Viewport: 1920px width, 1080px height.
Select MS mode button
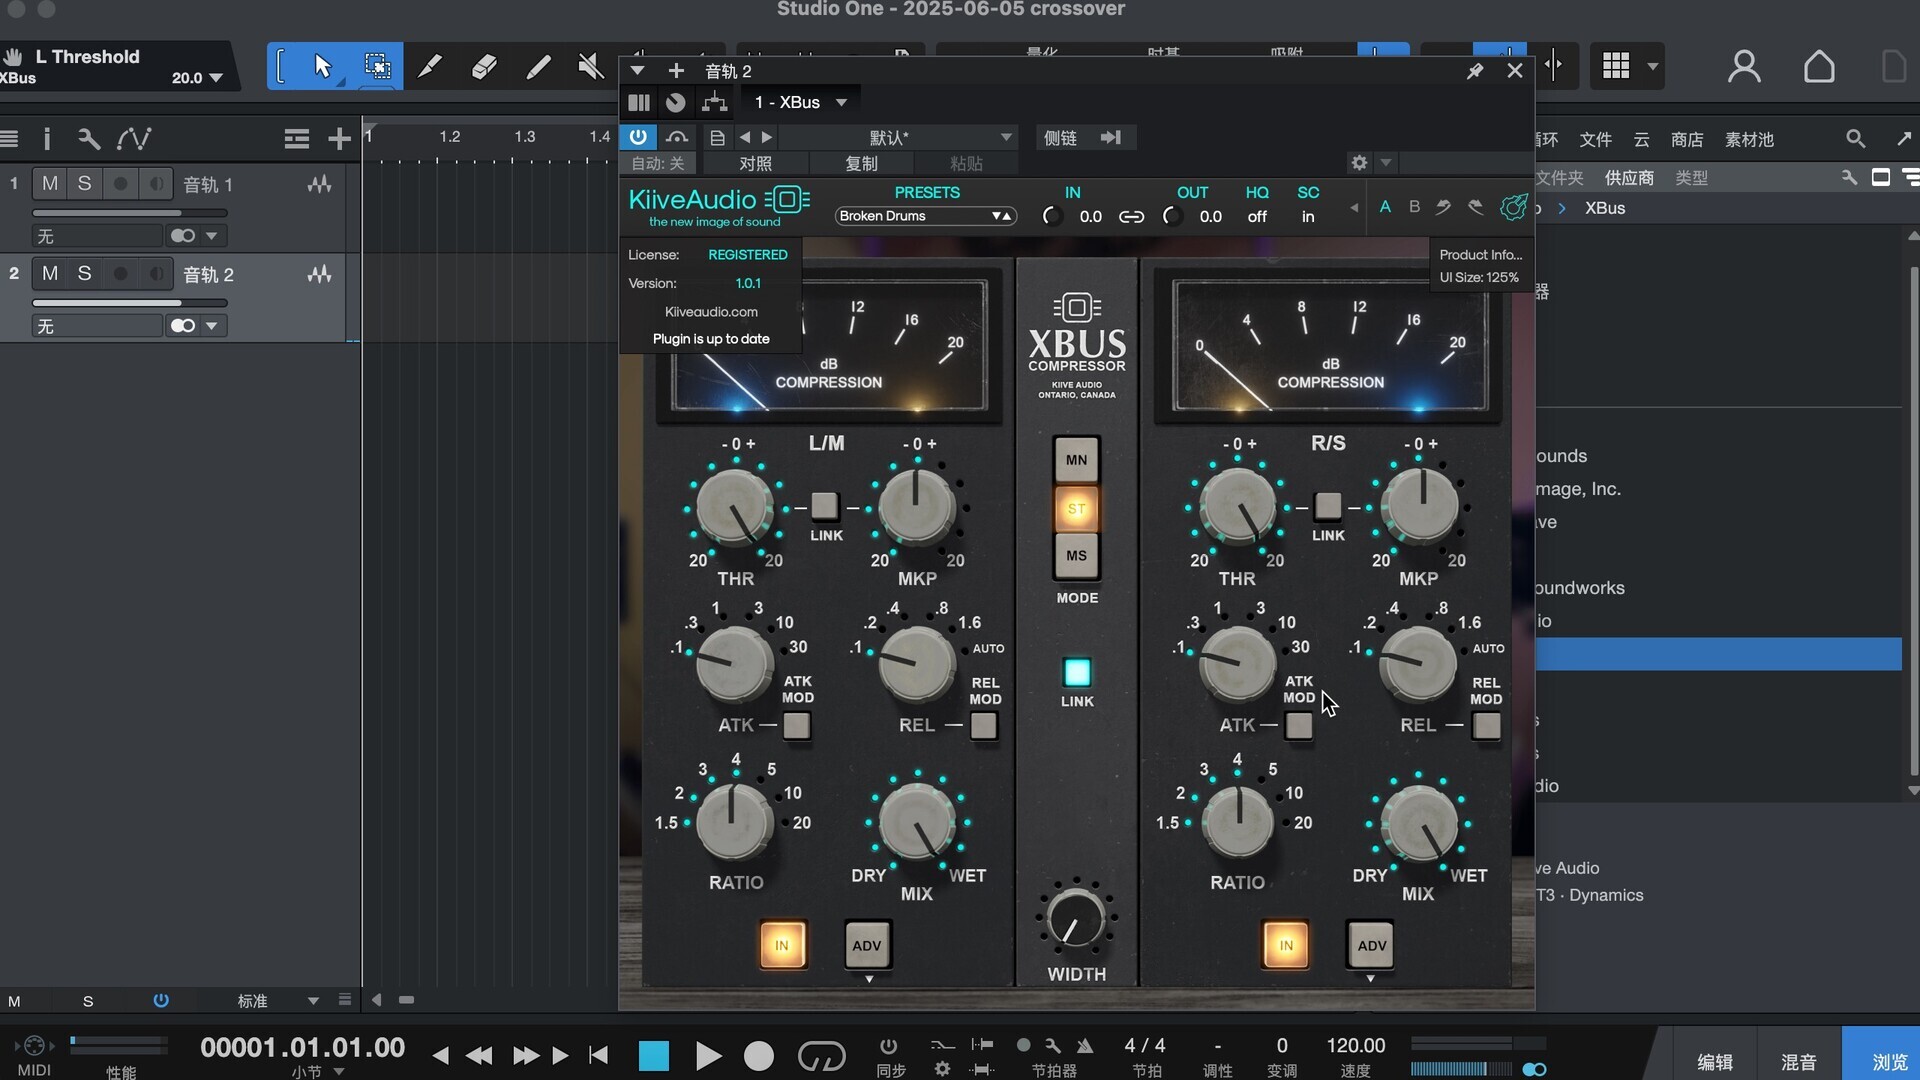(x=1076, y=556)
